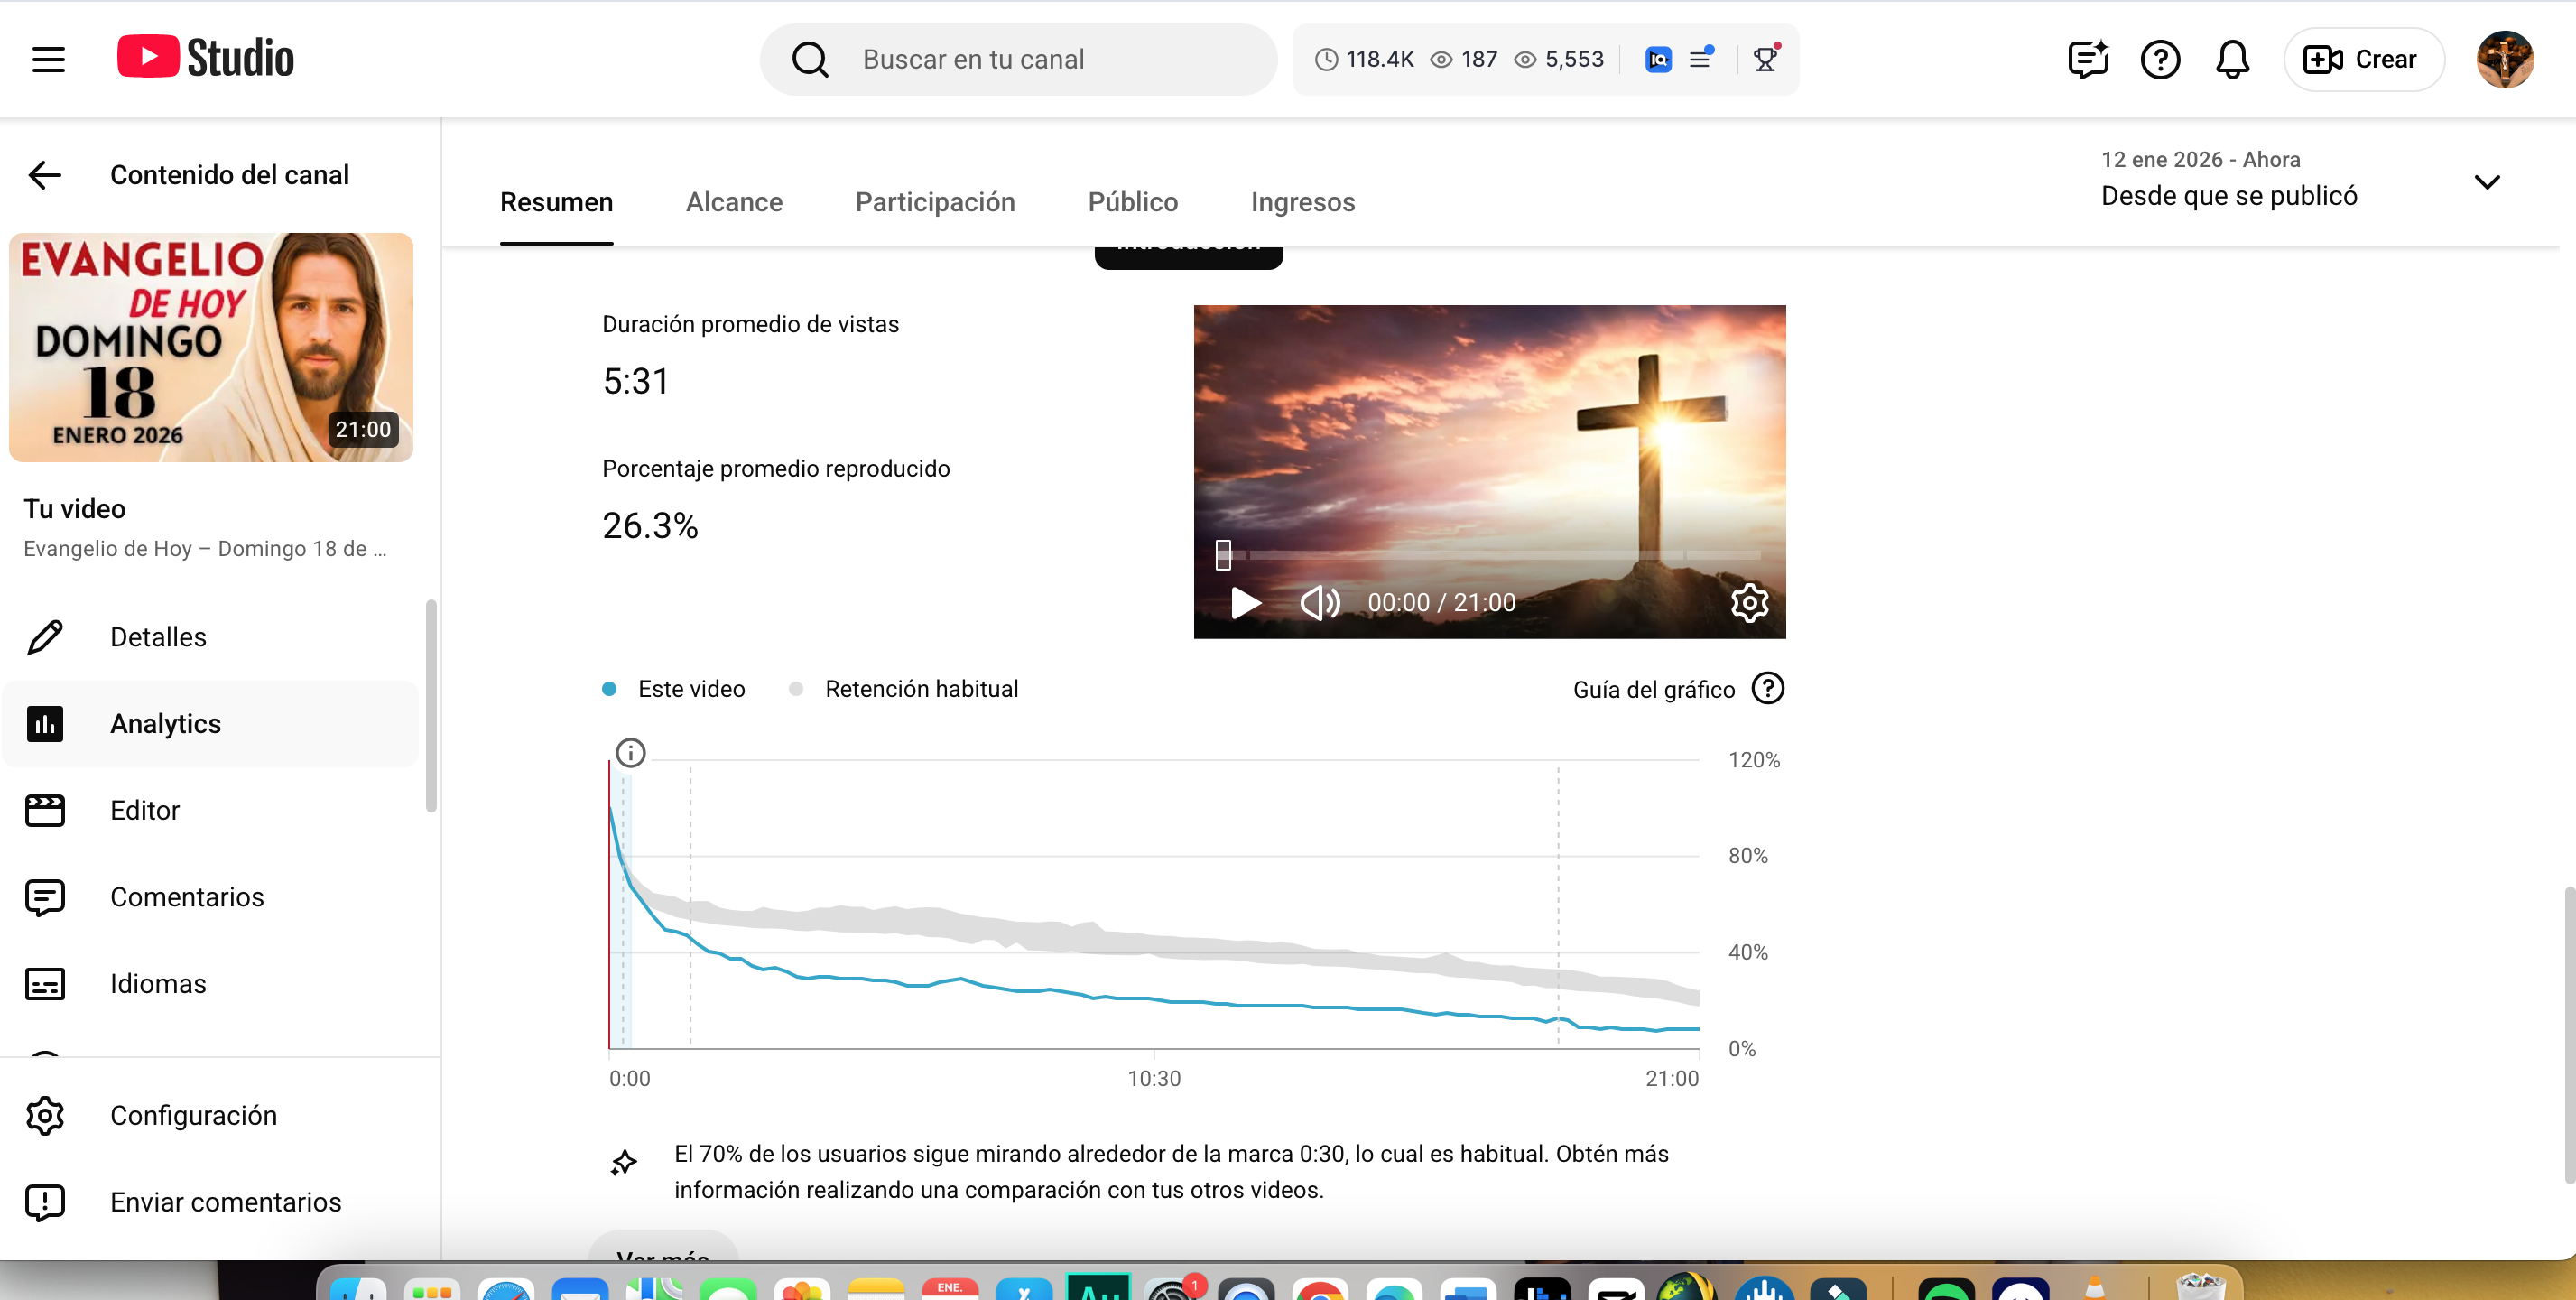
Task: Open account avatar menu
Action: coord(2504,59)
